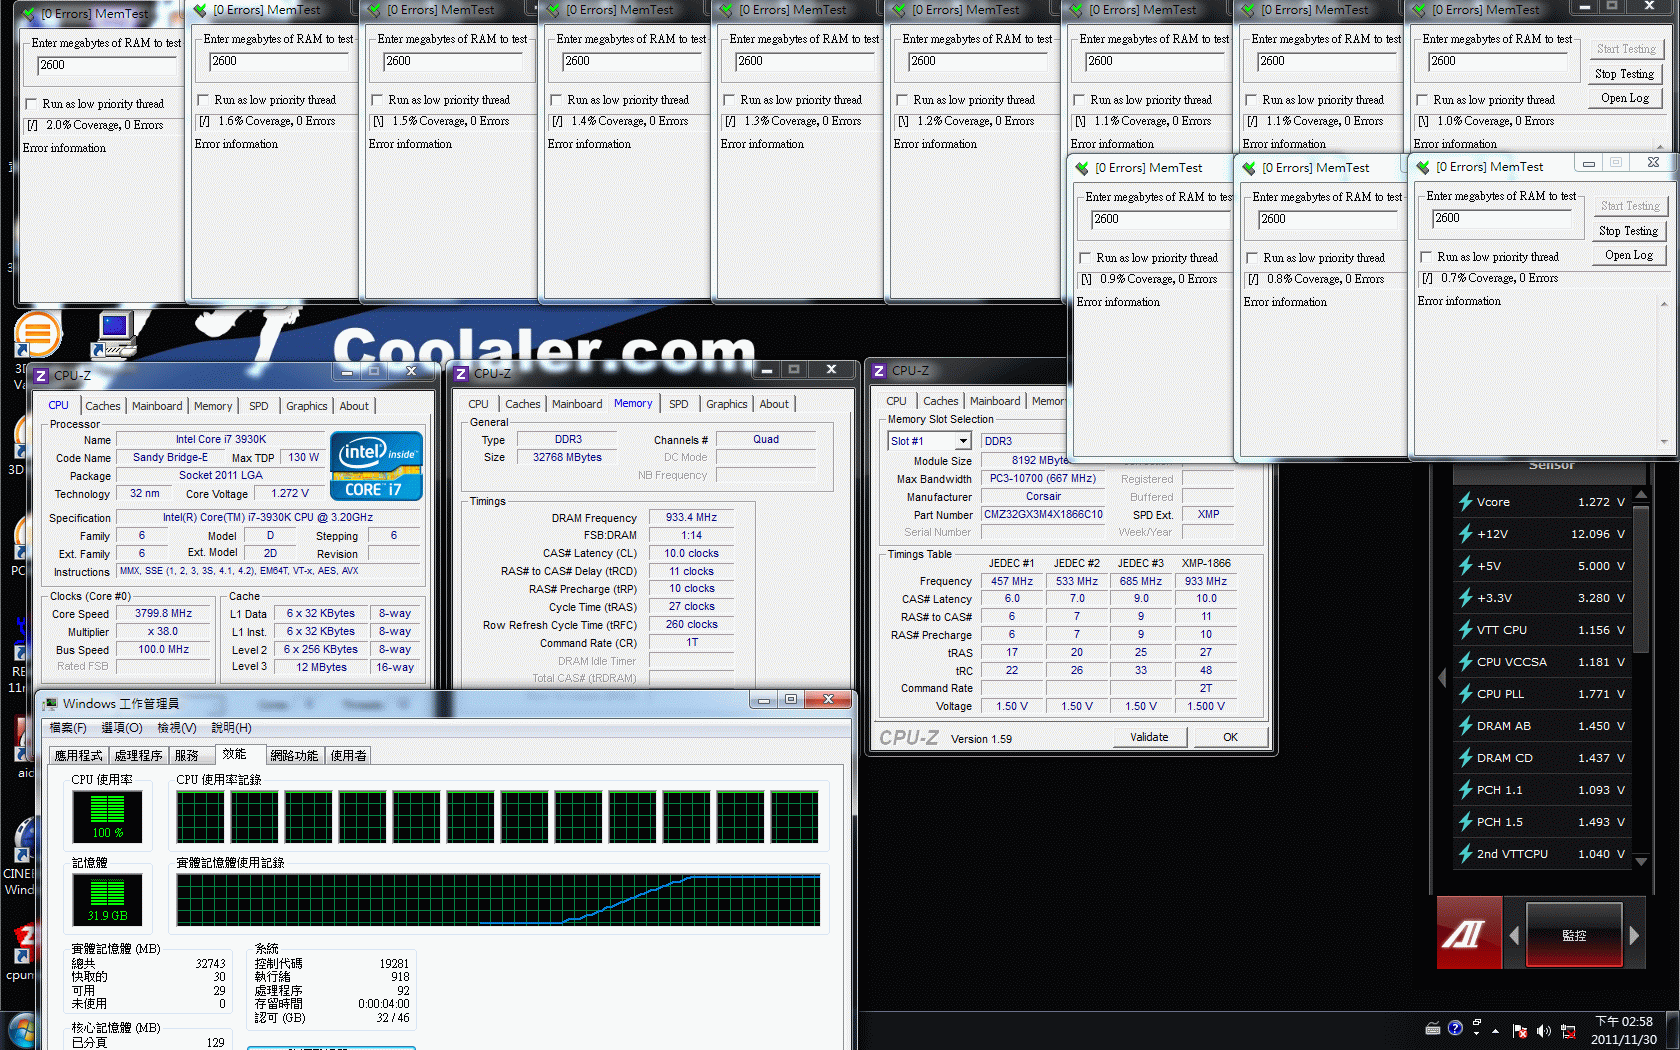Enable low priority thread in 1.2% Coverage MemTest

[x=901, y=100]
